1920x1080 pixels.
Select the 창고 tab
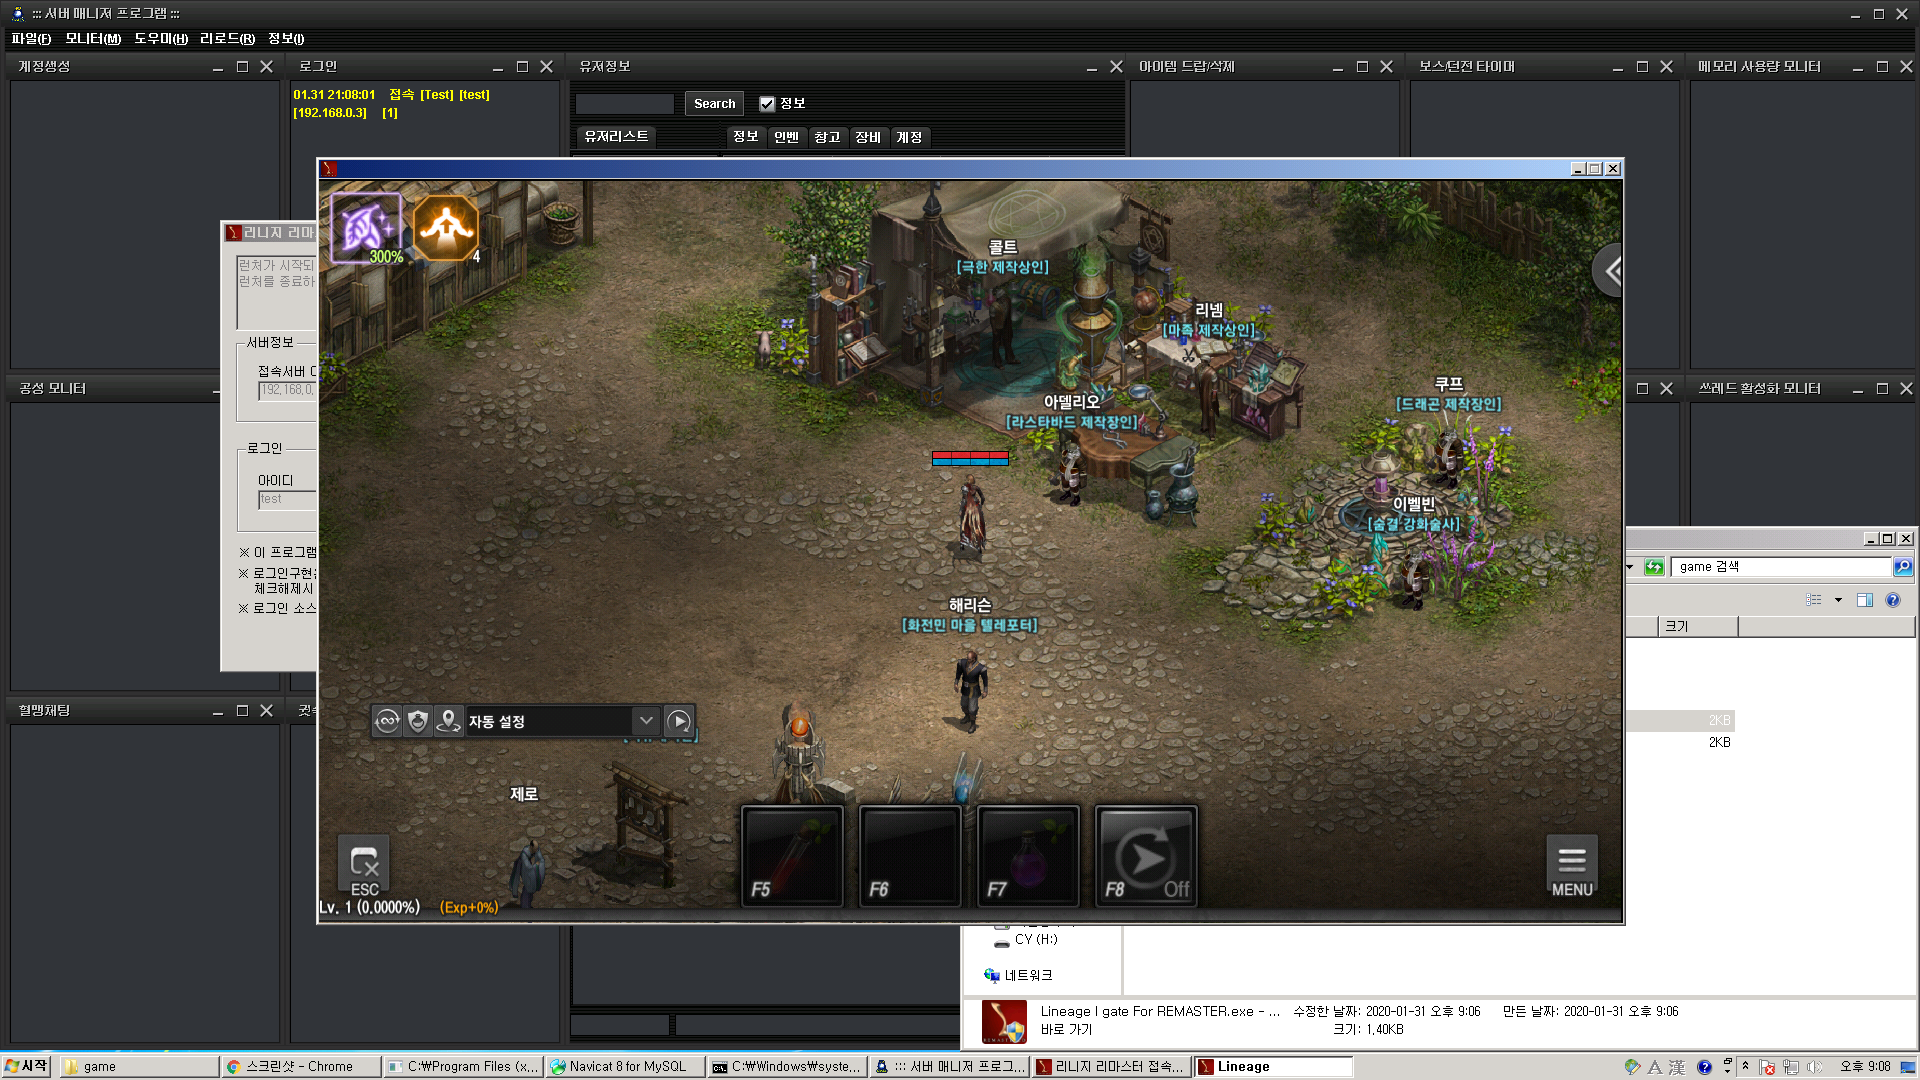pyautogui.click(x=827, y=137)
